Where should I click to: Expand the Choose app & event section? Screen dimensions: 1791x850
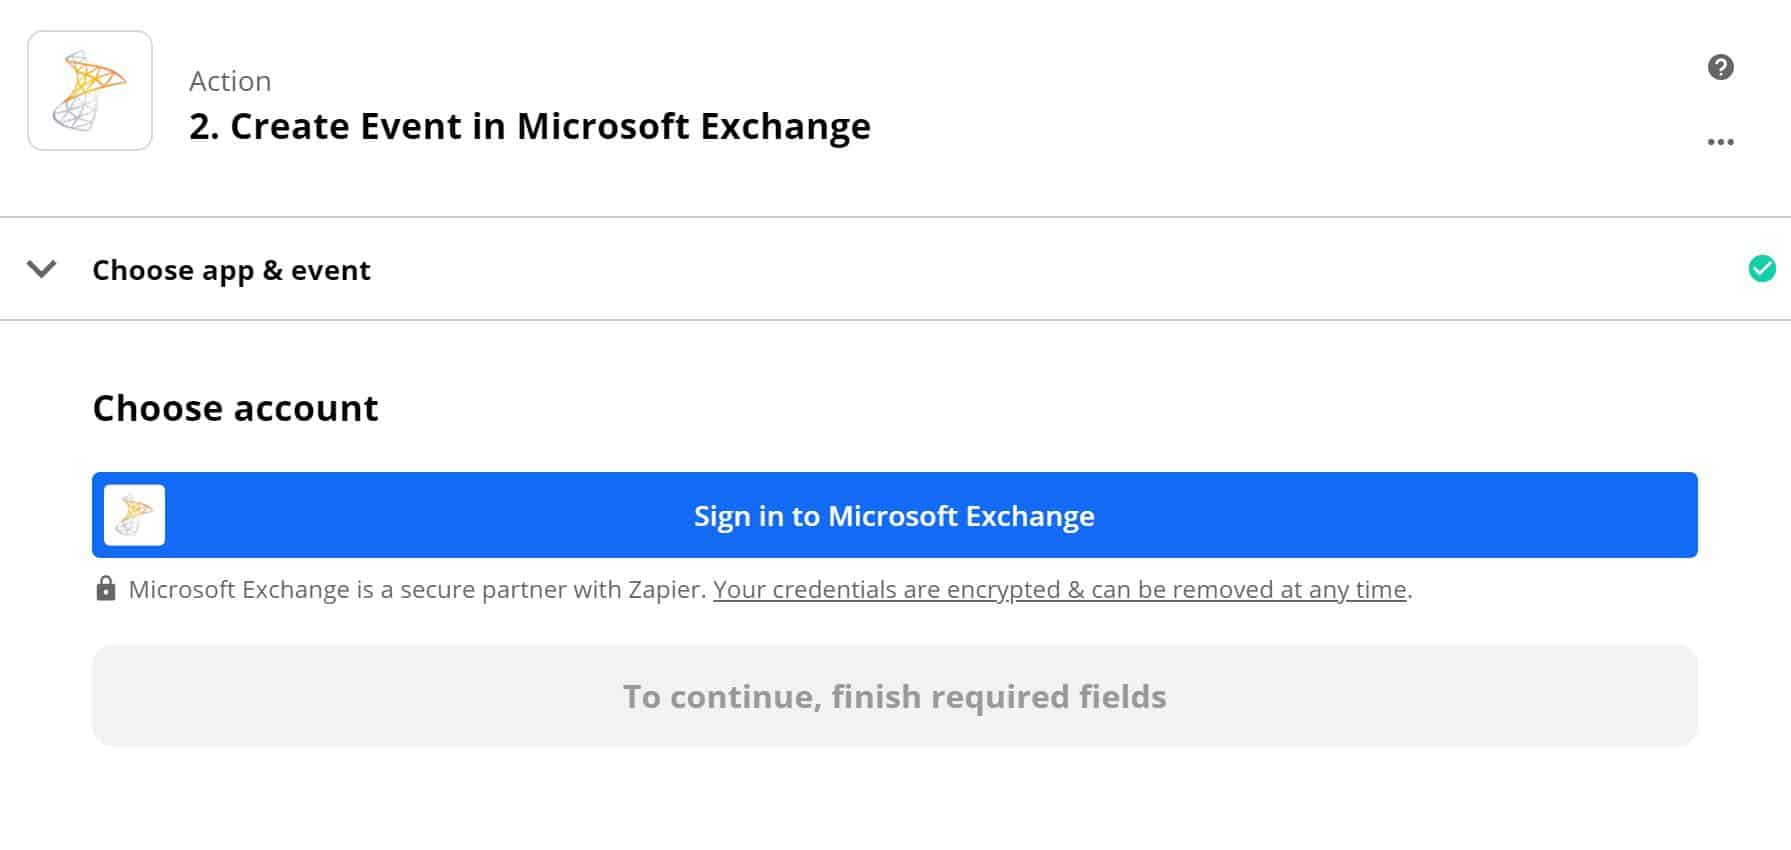[x=231, y=270]
